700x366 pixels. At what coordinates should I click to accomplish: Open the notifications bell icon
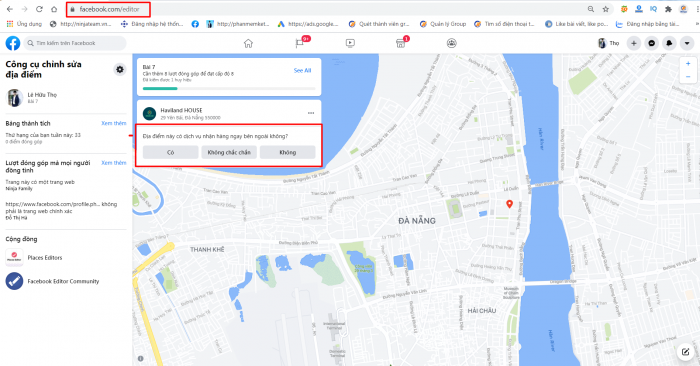coord(669,43)
